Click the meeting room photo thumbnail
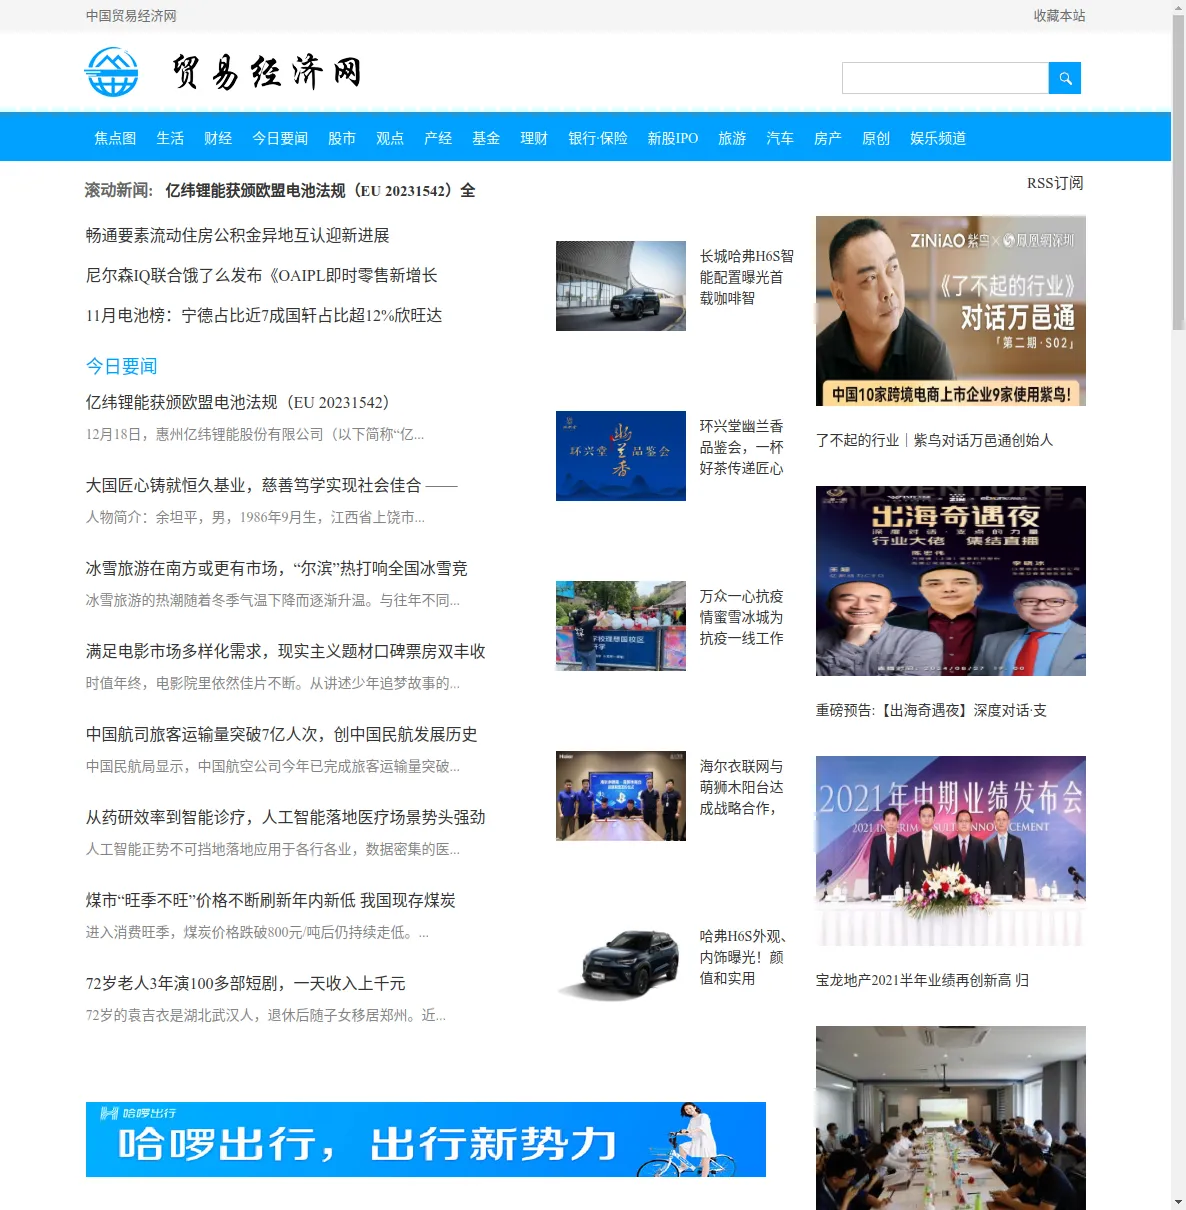Viewport: 1186px width, 1210px height. click(951, 1118)
